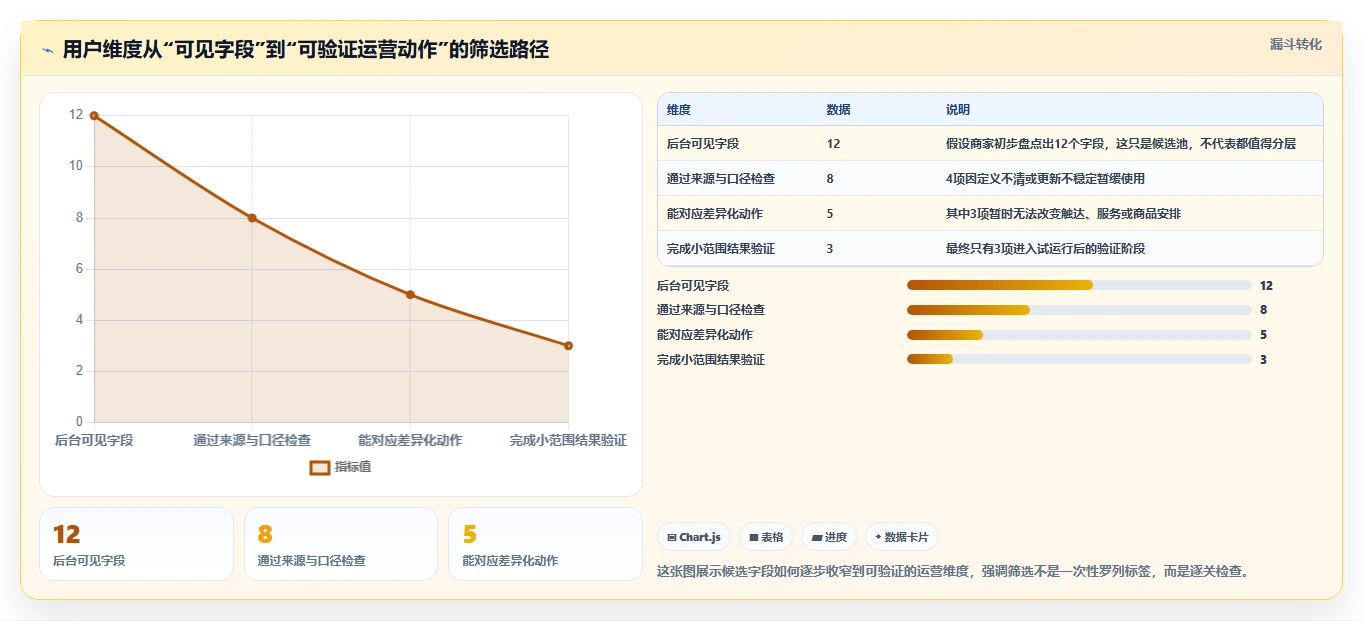Toggle the 指标值 legend swatch under the chart
The height and width of the screenshot is (621, 1363).
coord(320,467)
